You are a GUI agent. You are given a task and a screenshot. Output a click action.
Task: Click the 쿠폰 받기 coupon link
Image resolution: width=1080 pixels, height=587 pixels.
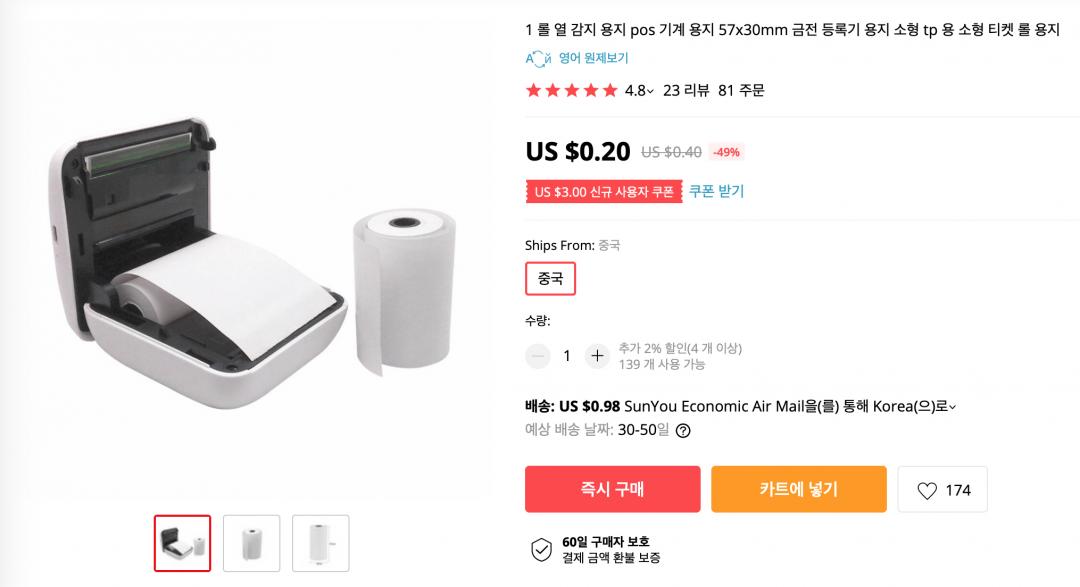(716, 191)
